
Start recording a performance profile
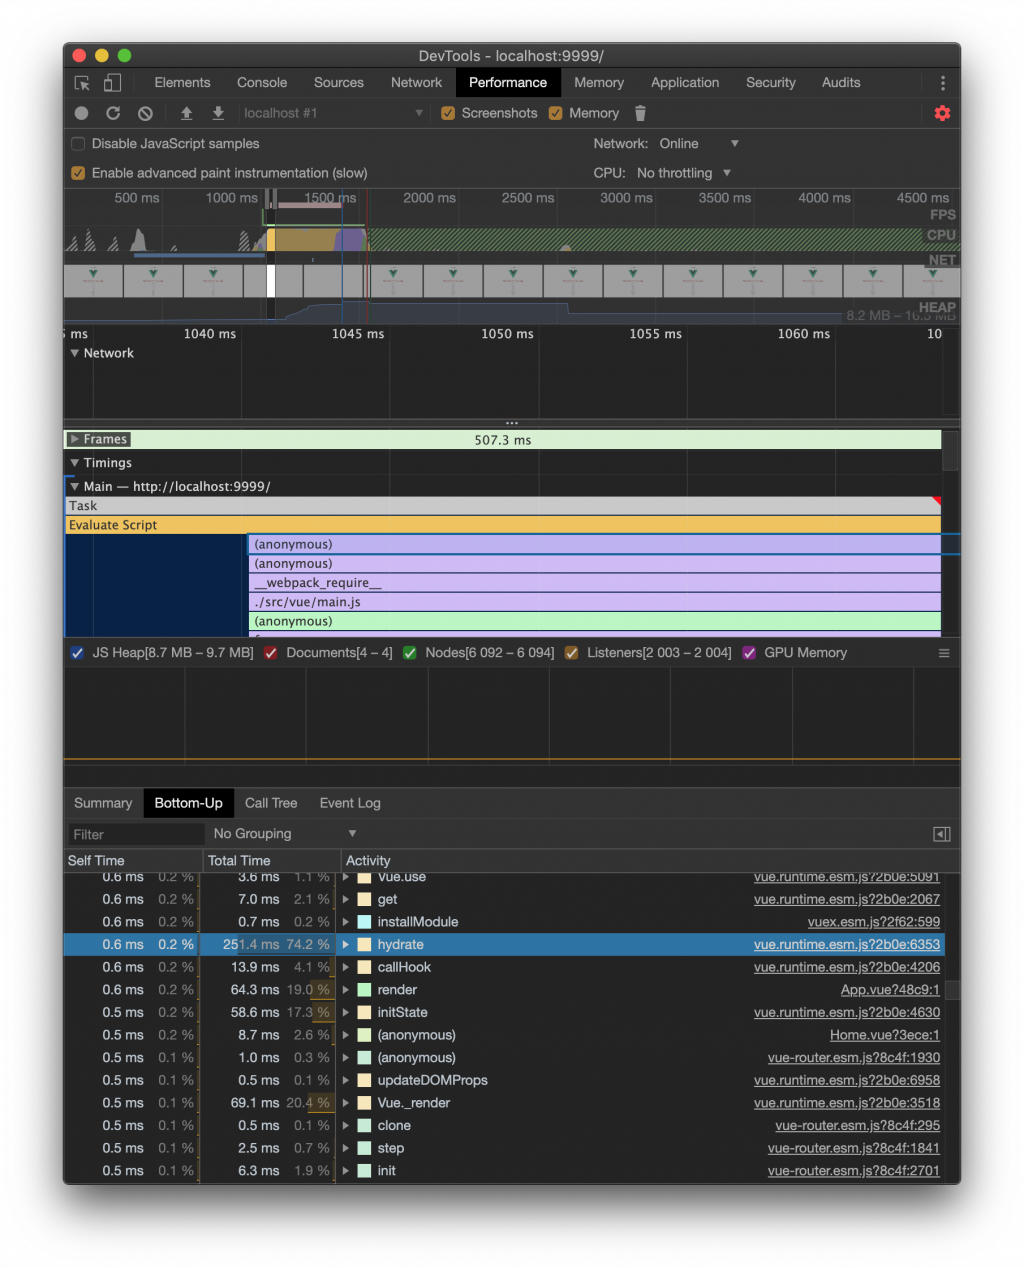[82, 113]
